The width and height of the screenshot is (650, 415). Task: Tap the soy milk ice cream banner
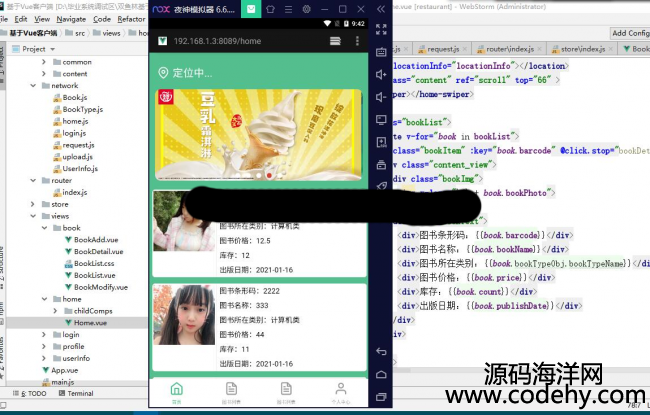258,135
